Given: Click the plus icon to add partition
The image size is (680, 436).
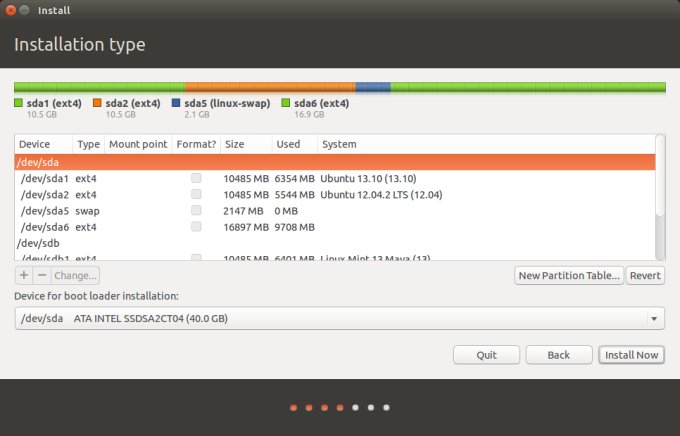Looking at the screenshot, I should (x=24, y=275).
